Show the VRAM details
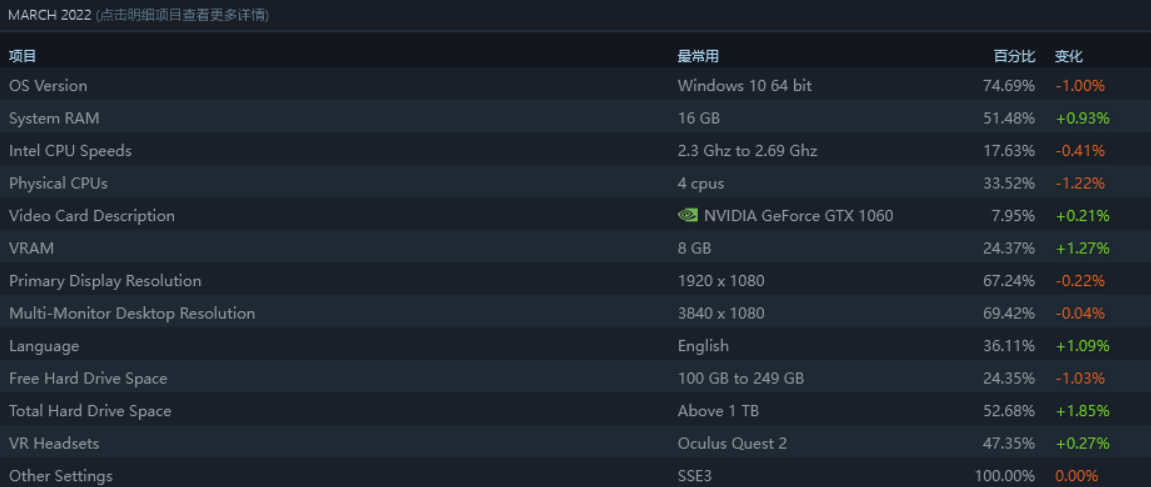Viewport: 1151px width, 487px height. pyautogui.click(x=31, y=248)
